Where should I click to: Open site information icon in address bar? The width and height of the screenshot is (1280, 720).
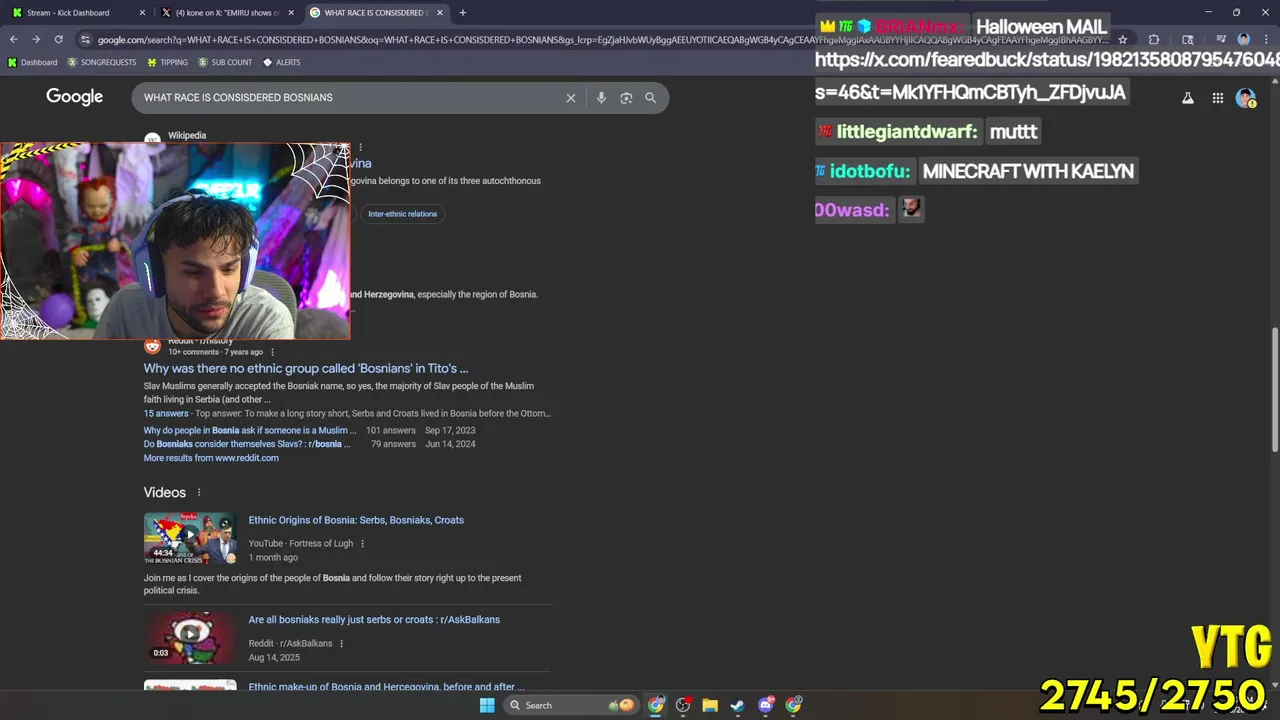coord(86,39)
